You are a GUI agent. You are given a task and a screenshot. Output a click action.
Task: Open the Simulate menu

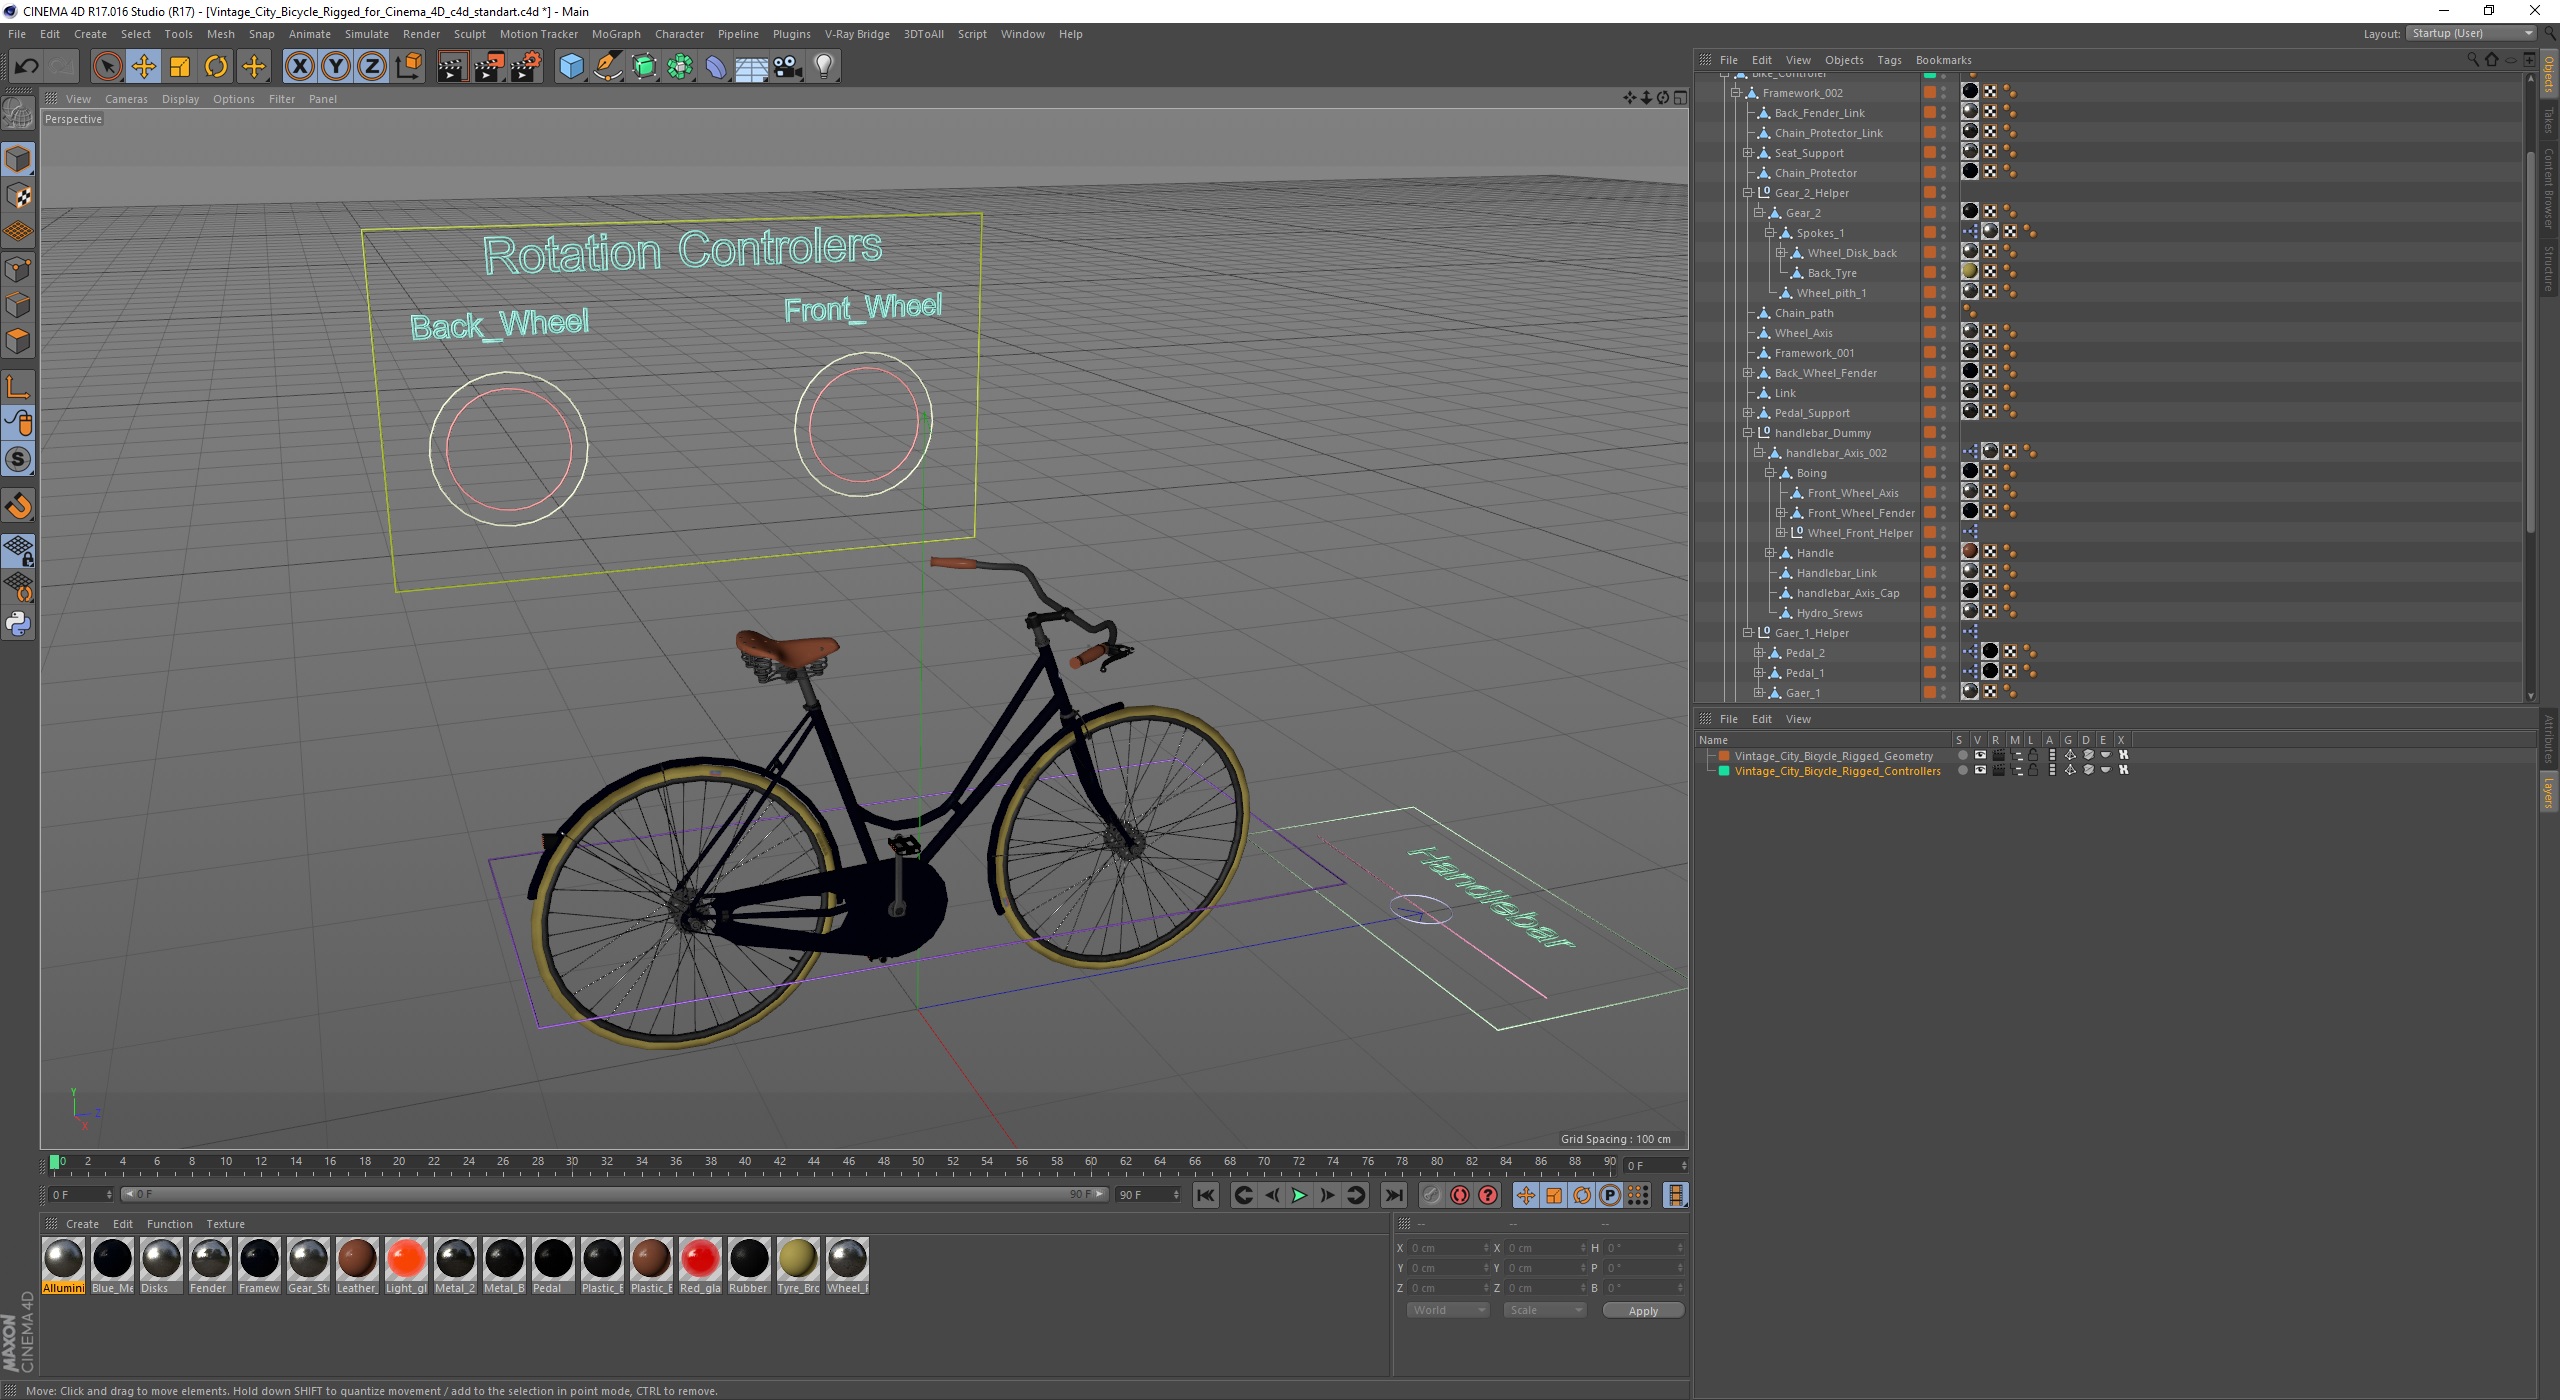pyautogui.click(x=367, y=34)
